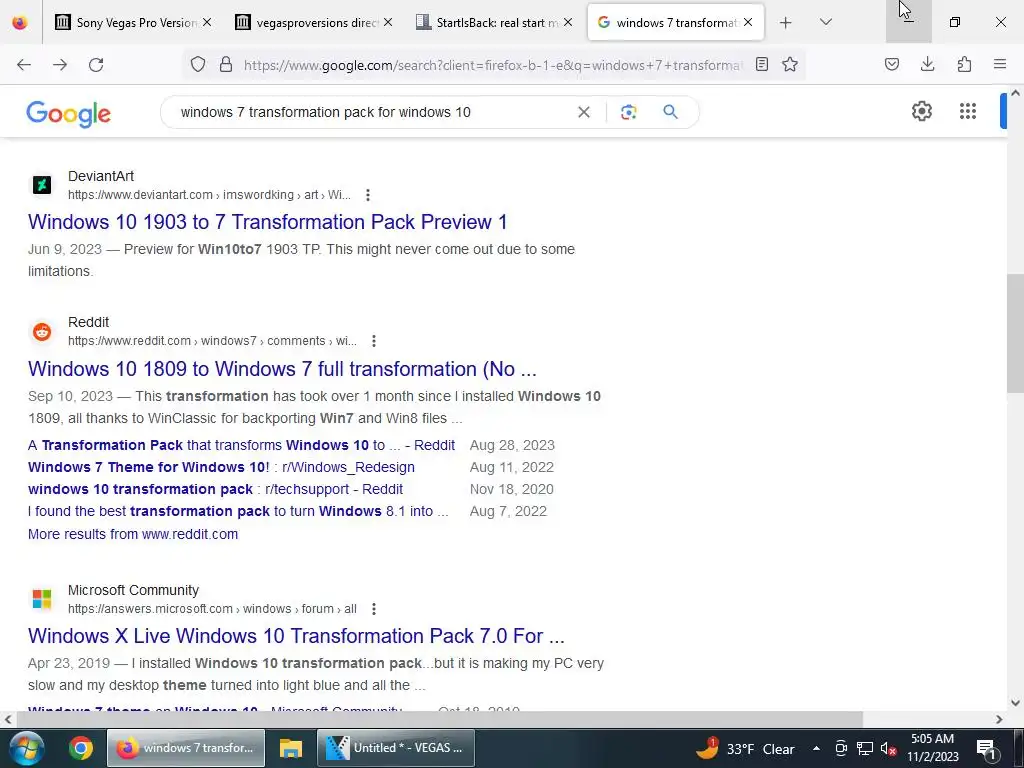Click the scroll-down arrow of vertical scrollbar
Screen dimensions: 1024x768
coord(1015,703)
